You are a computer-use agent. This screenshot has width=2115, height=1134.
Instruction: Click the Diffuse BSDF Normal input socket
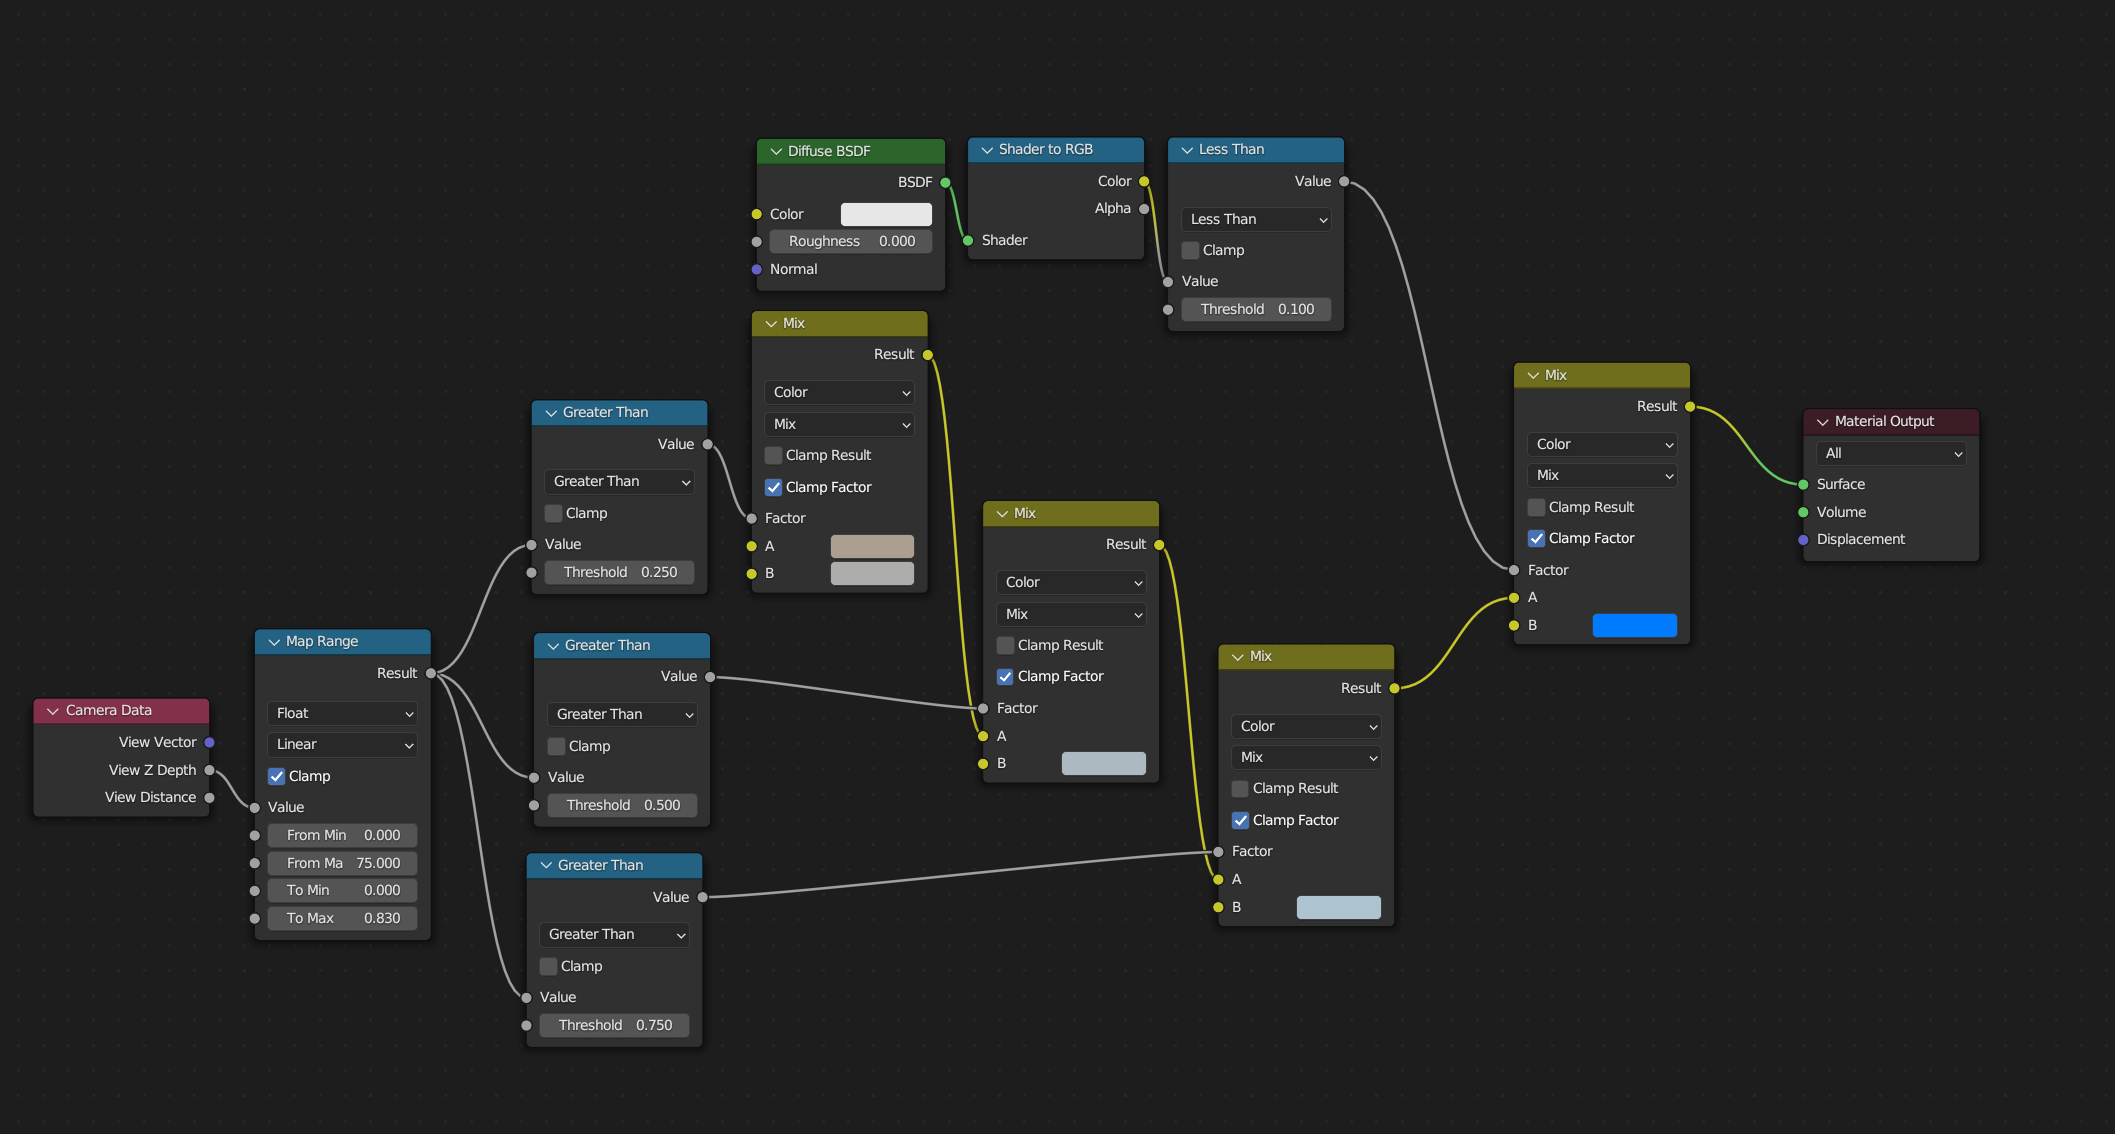click(756, 269)
